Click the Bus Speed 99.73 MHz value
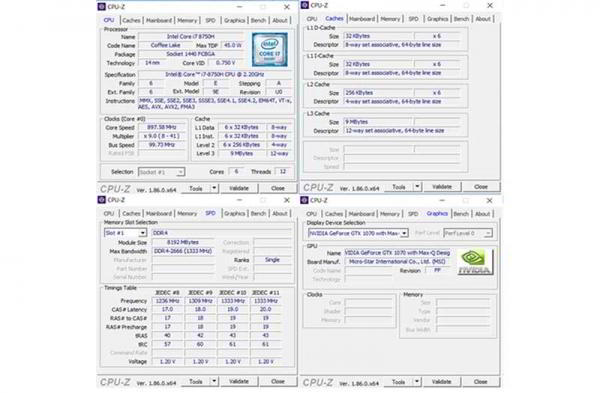Viewport: 600px width, 393px height. [x=162, y=145]
